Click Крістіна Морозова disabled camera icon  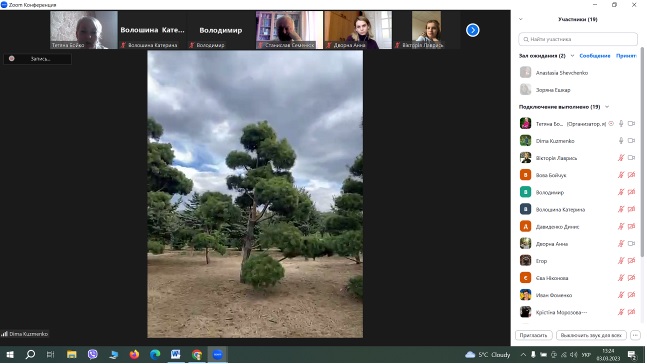coord(631,312)
